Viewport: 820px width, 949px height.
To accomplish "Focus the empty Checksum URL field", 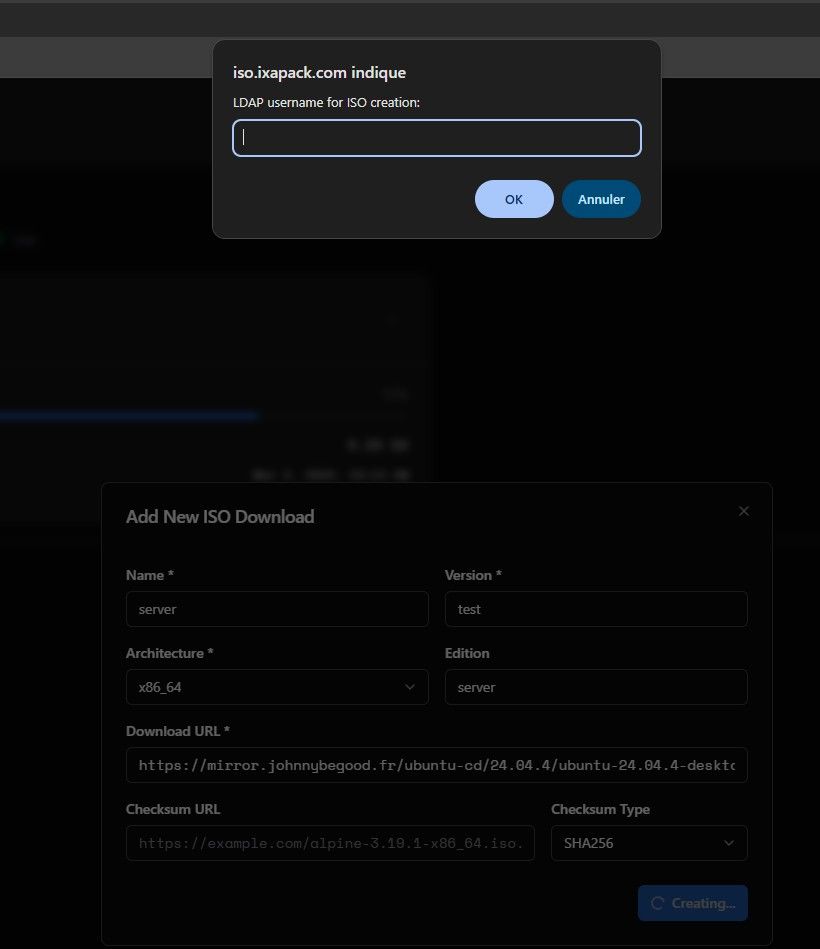I will [330, 843].
